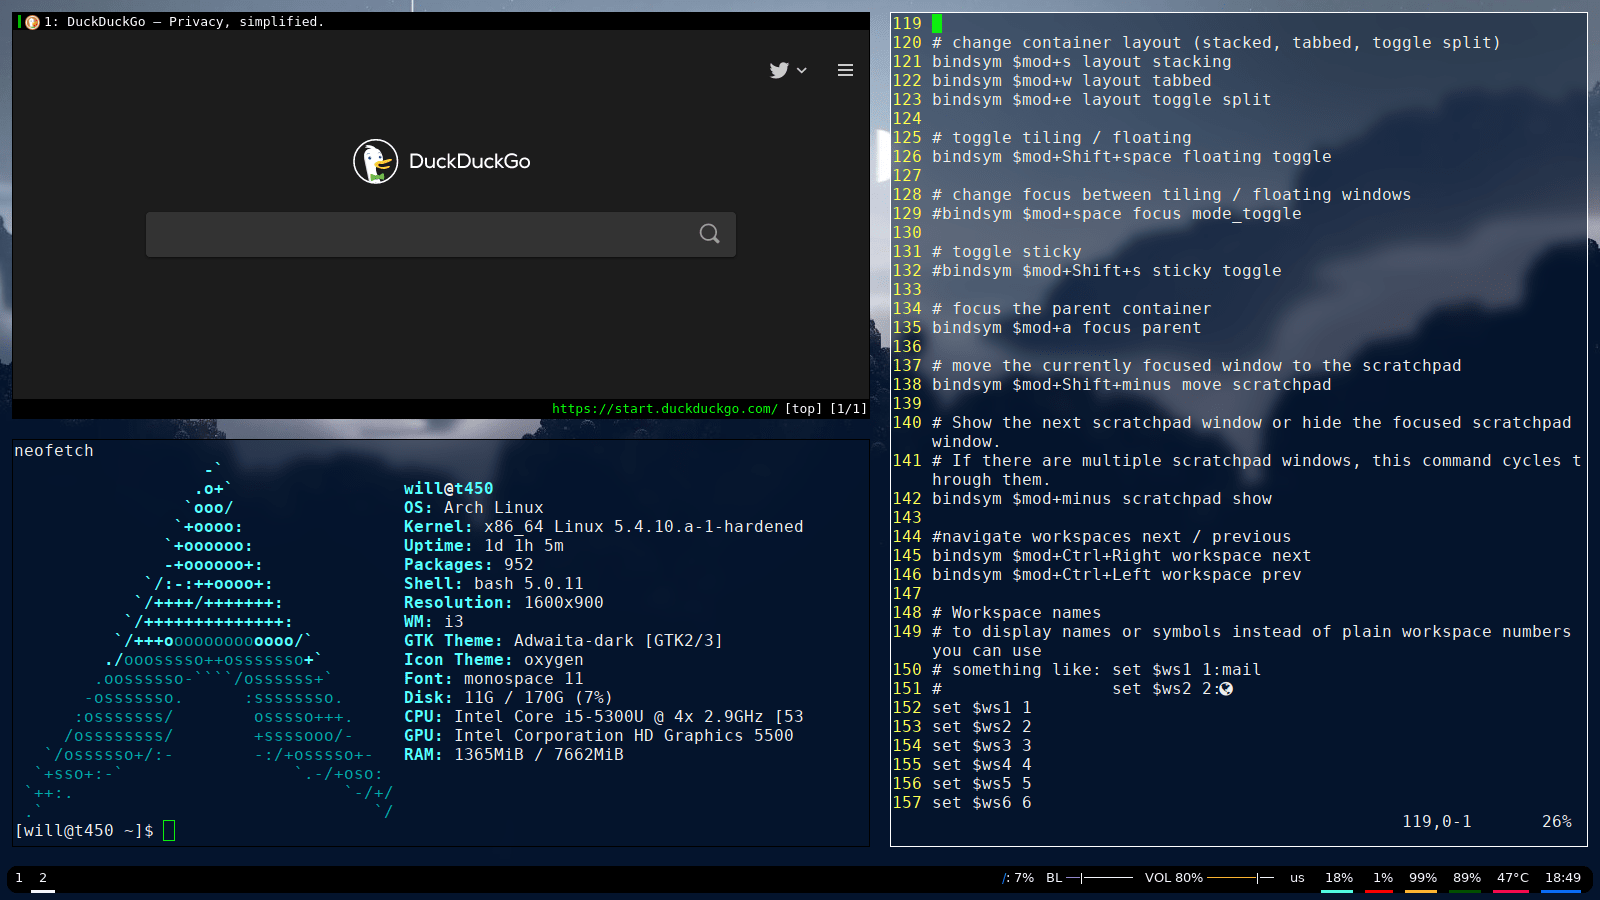This screenshot has height=900, width=1600.
Task: Click the [top] scroll indicator in browser statusbar
Action: pos(803,408)
